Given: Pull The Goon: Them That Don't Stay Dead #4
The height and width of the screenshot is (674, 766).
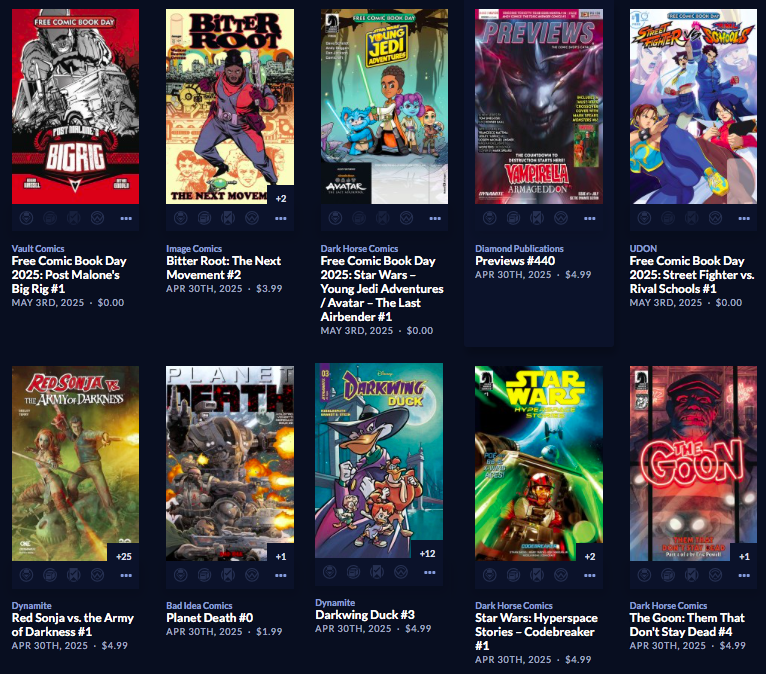Looking at the screenshot, I should pos(644,575).
